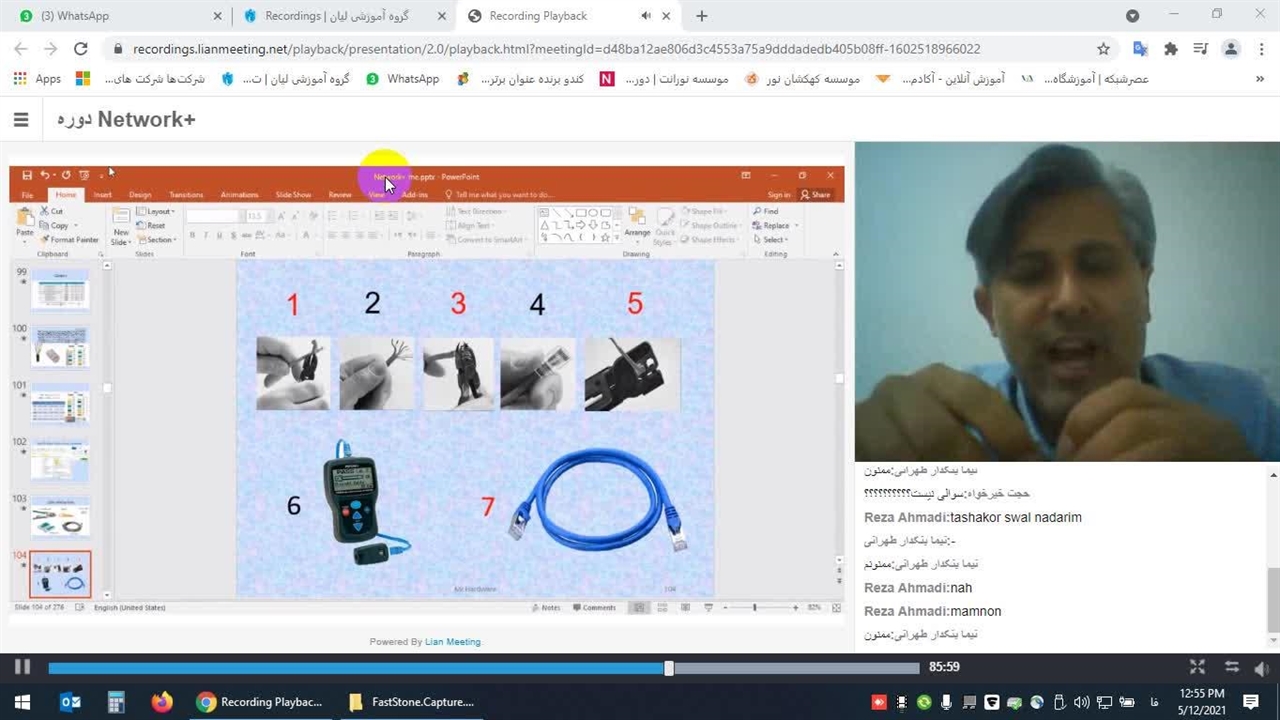Mute audio on the Recording Playback tab
The height and width of the screenshot is (720, 1280).
coord(646,16)
